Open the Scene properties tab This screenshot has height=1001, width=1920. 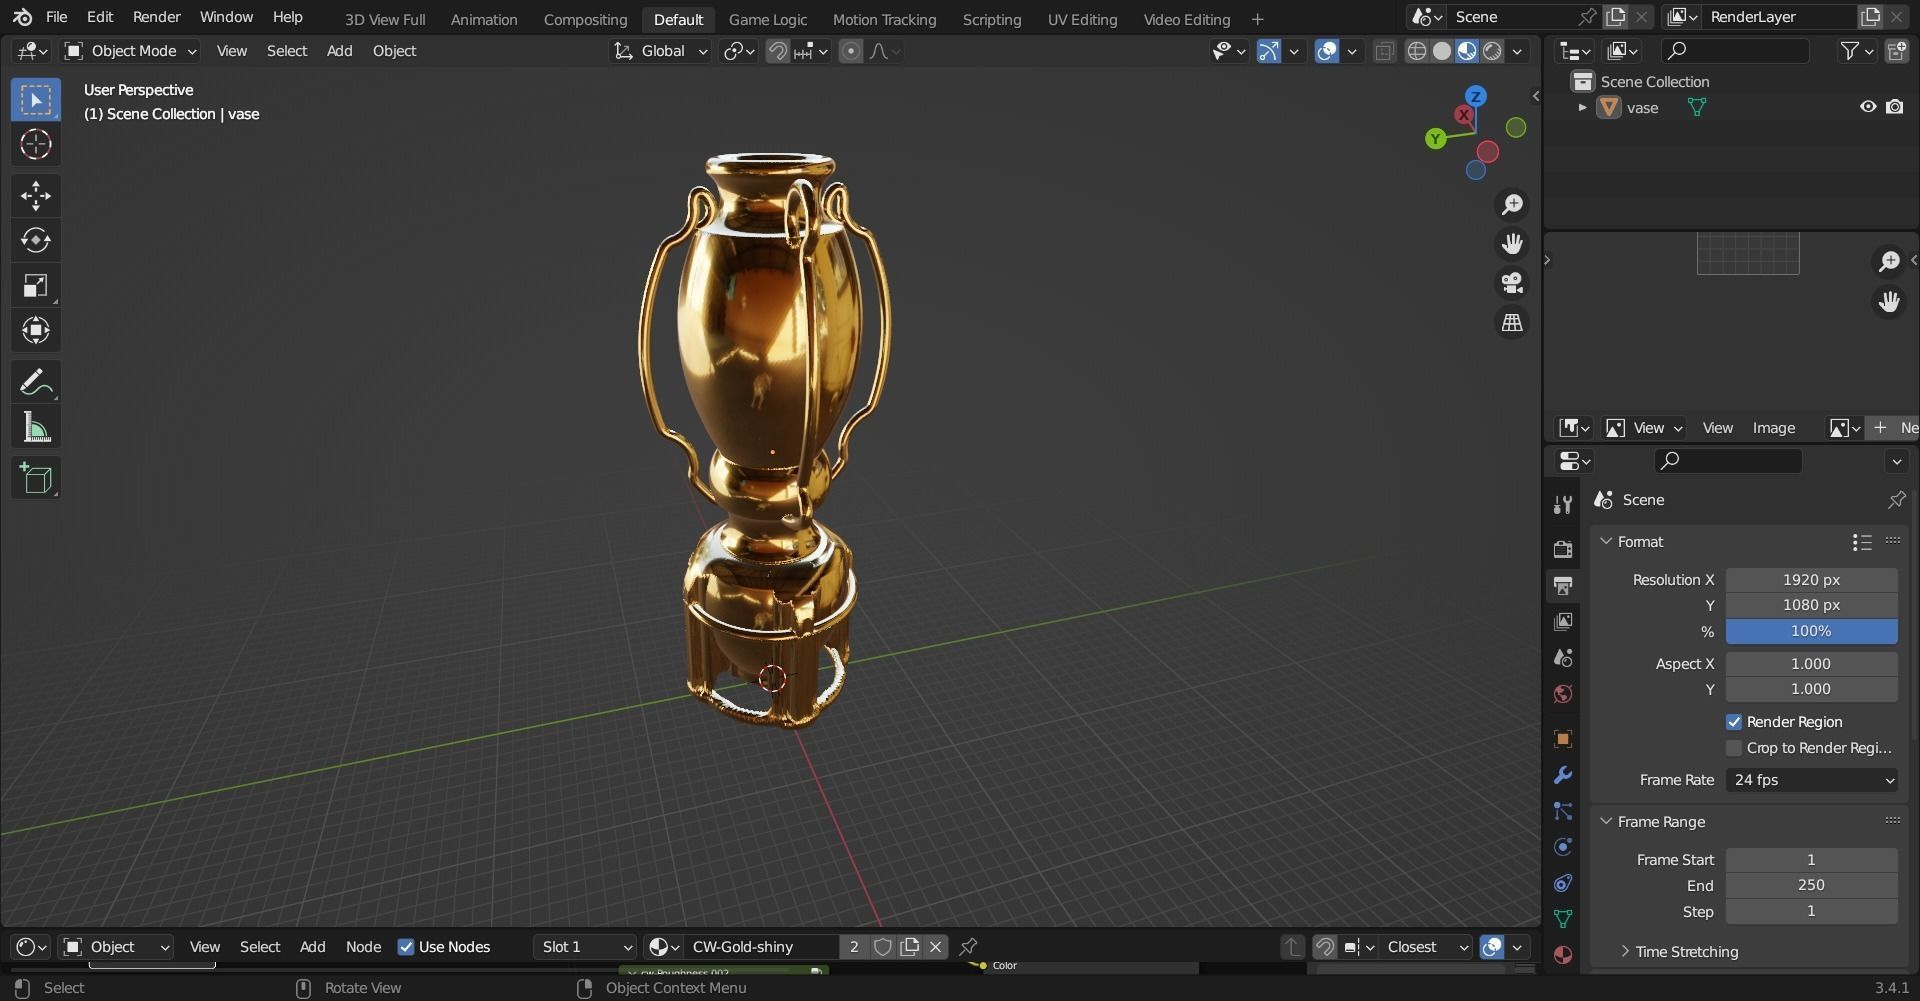click(1563, 657)
